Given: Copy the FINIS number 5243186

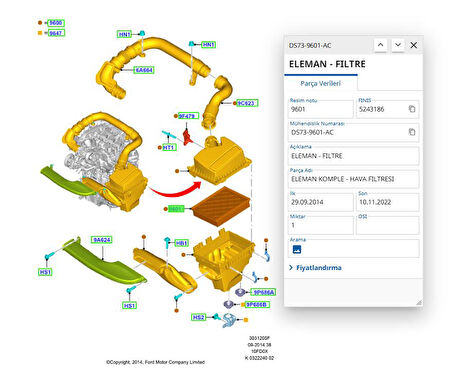Looking at the screenshot, I should pyautogui.click(x=412, y=109).
